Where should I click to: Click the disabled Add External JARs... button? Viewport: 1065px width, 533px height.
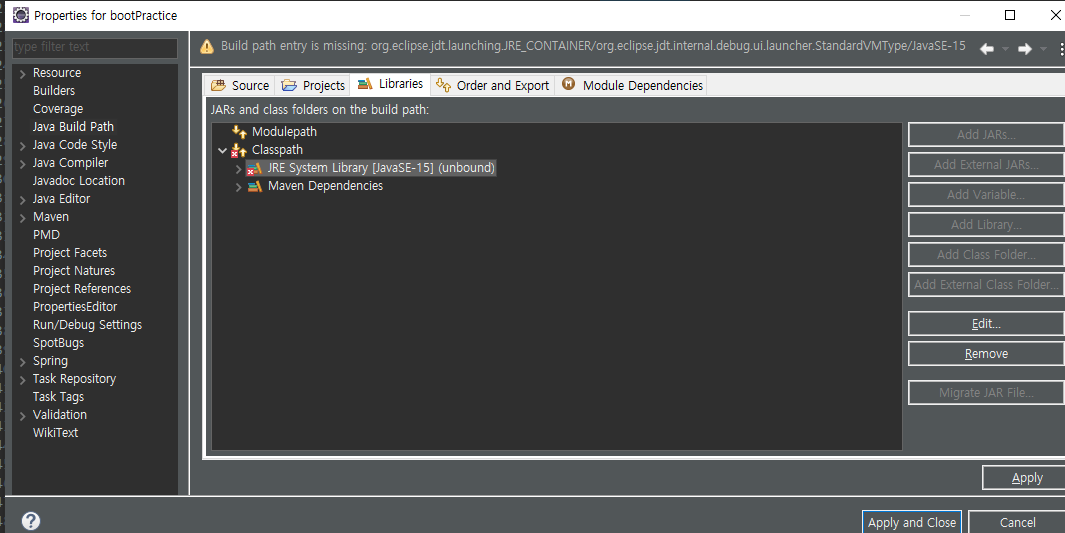point(986,164)
